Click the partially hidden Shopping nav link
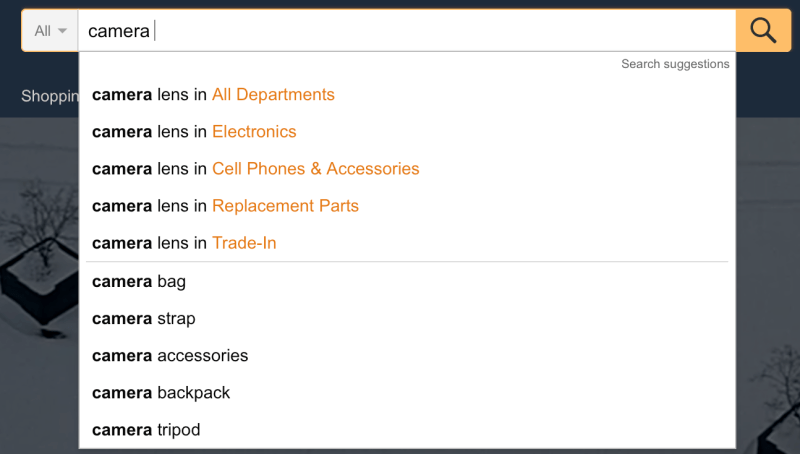The image size is (800, 454). (49, 96)
